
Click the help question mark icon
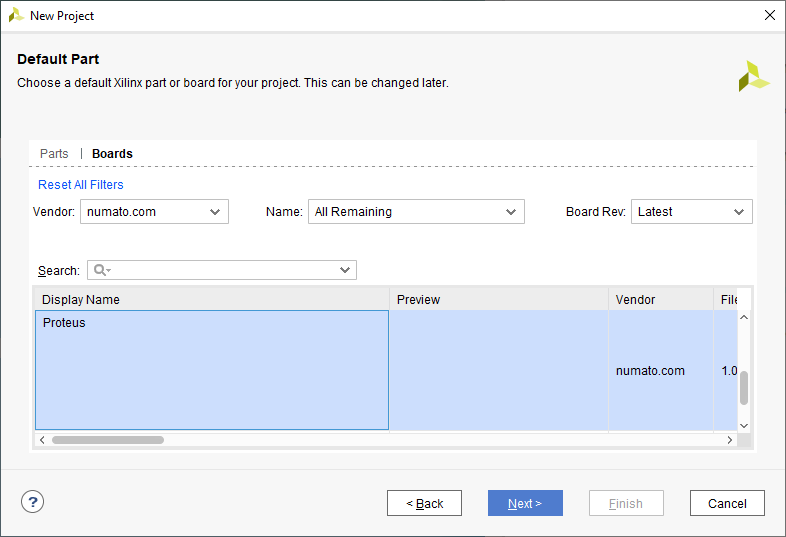pyautogui.click(x=32, y=502)
